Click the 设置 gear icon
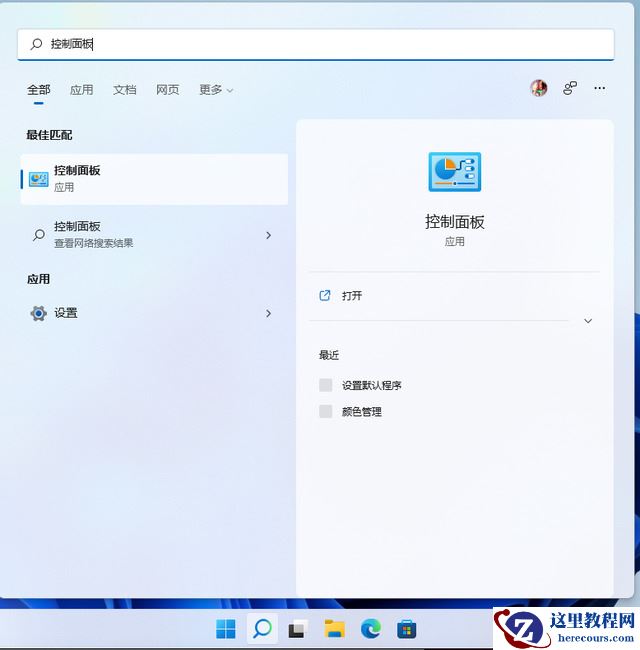The width and height of the screenshot is (640, 650). [39, 313]
